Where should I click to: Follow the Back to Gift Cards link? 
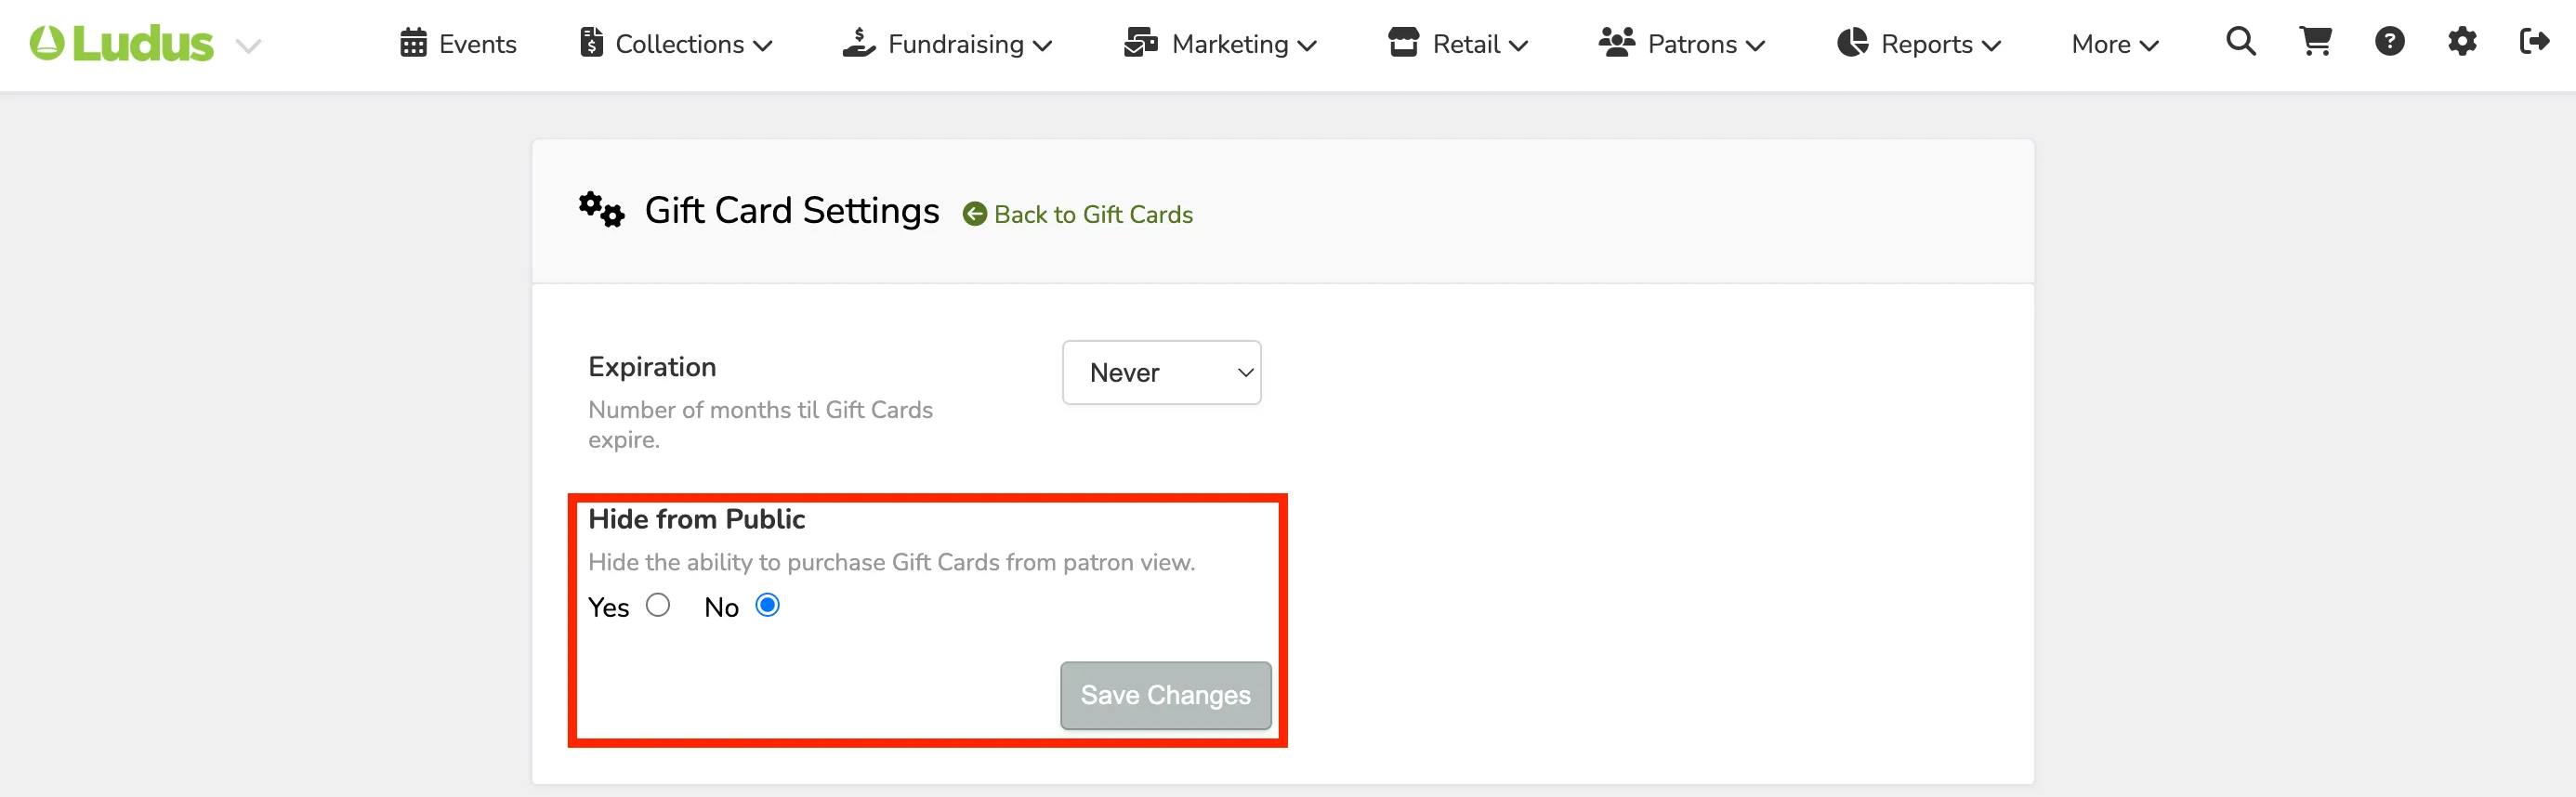coord(1093,214)
